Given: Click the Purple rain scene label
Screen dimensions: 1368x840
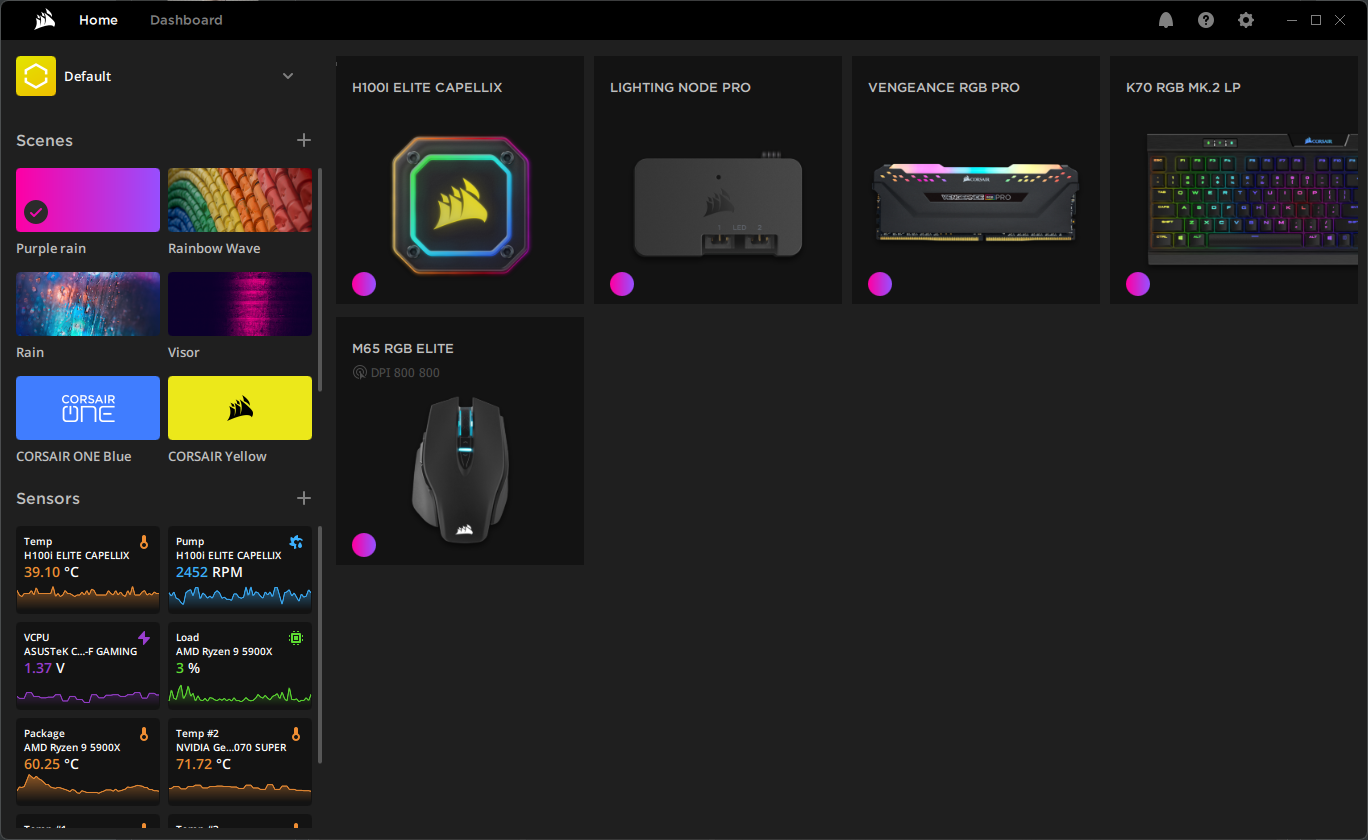Looking at the screenshot, I should pyautogui.click(x=51, y=249).
